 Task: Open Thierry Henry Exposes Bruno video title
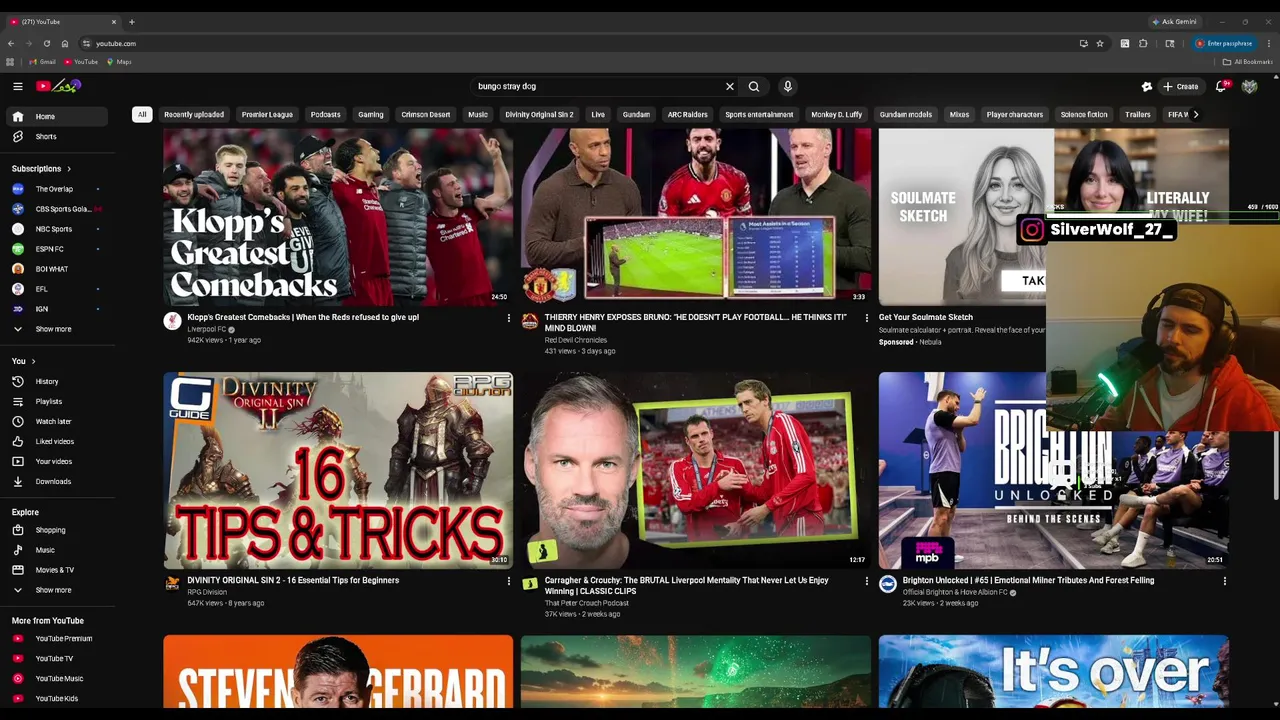[696, 323]
